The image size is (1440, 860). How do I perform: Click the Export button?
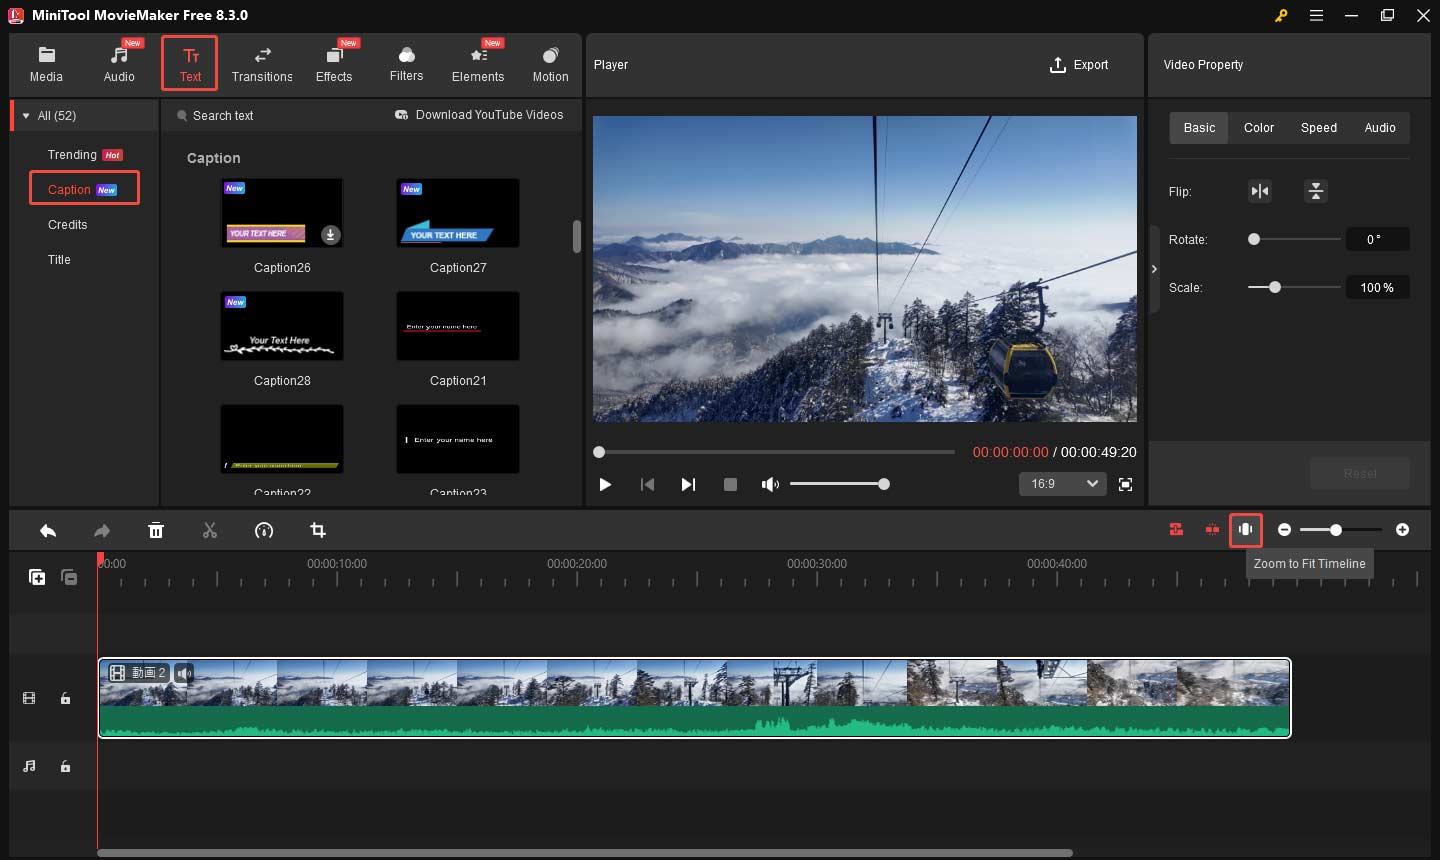1078,65
